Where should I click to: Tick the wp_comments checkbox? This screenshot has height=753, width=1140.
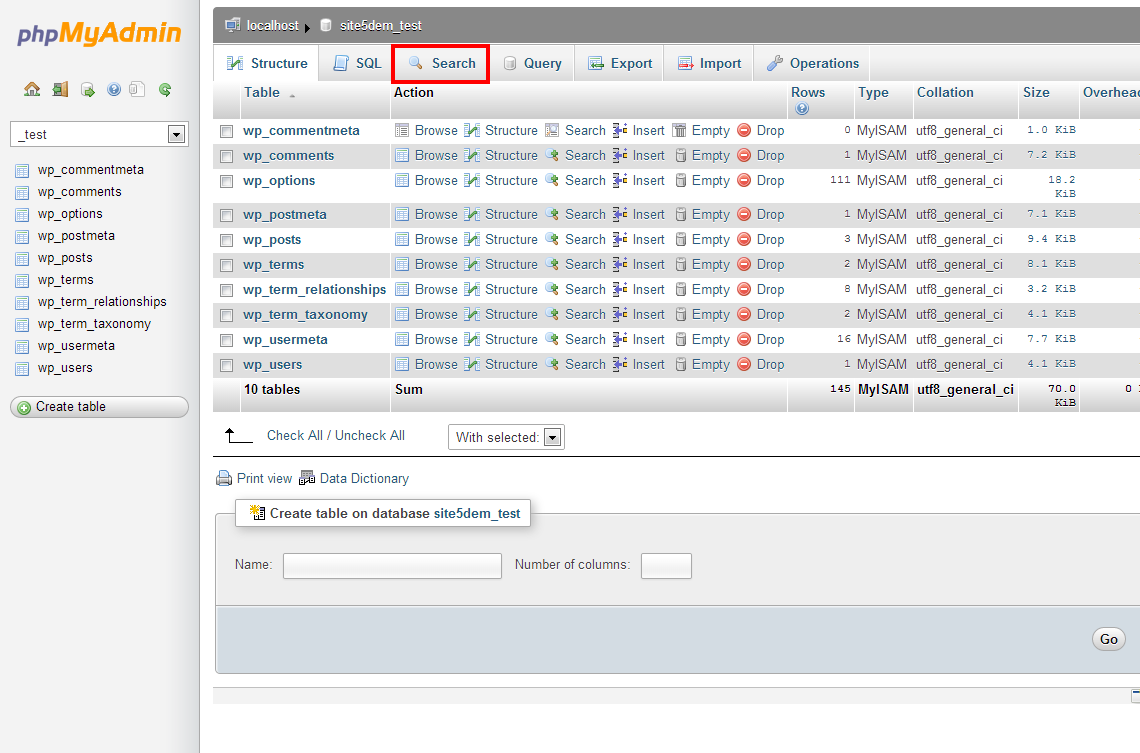pos(227,156)
